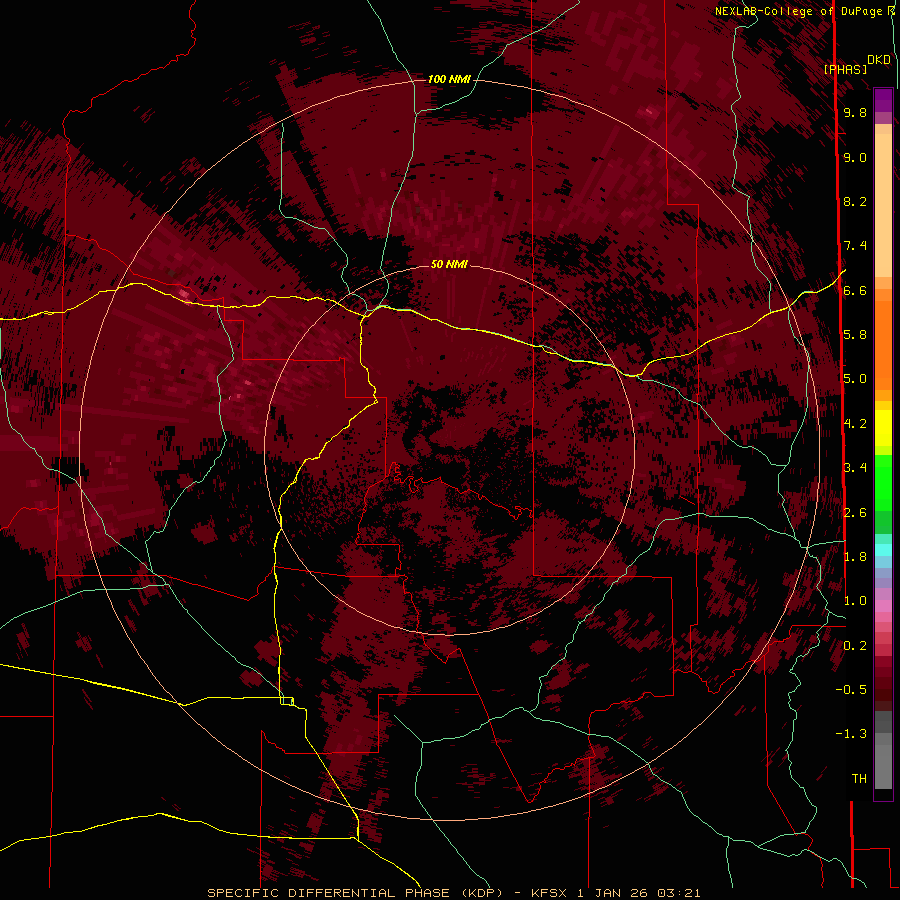The image size is (900, 900).
Task: Click the 1.0 legend value
Action: click(x=855, y=601)
